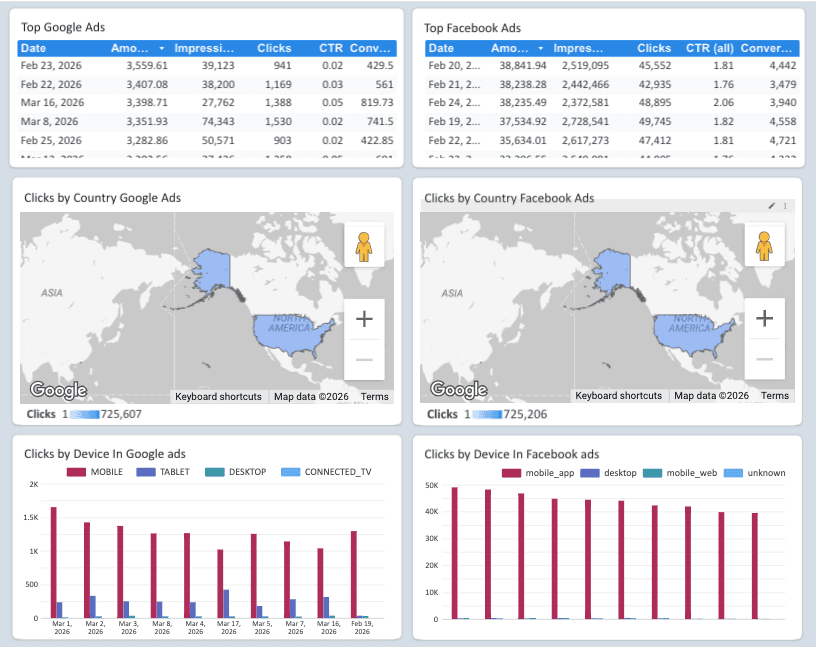Select the Google logo on the Google Ads map
The width and height of the screenshot is (816, 647).
point(57,390)
